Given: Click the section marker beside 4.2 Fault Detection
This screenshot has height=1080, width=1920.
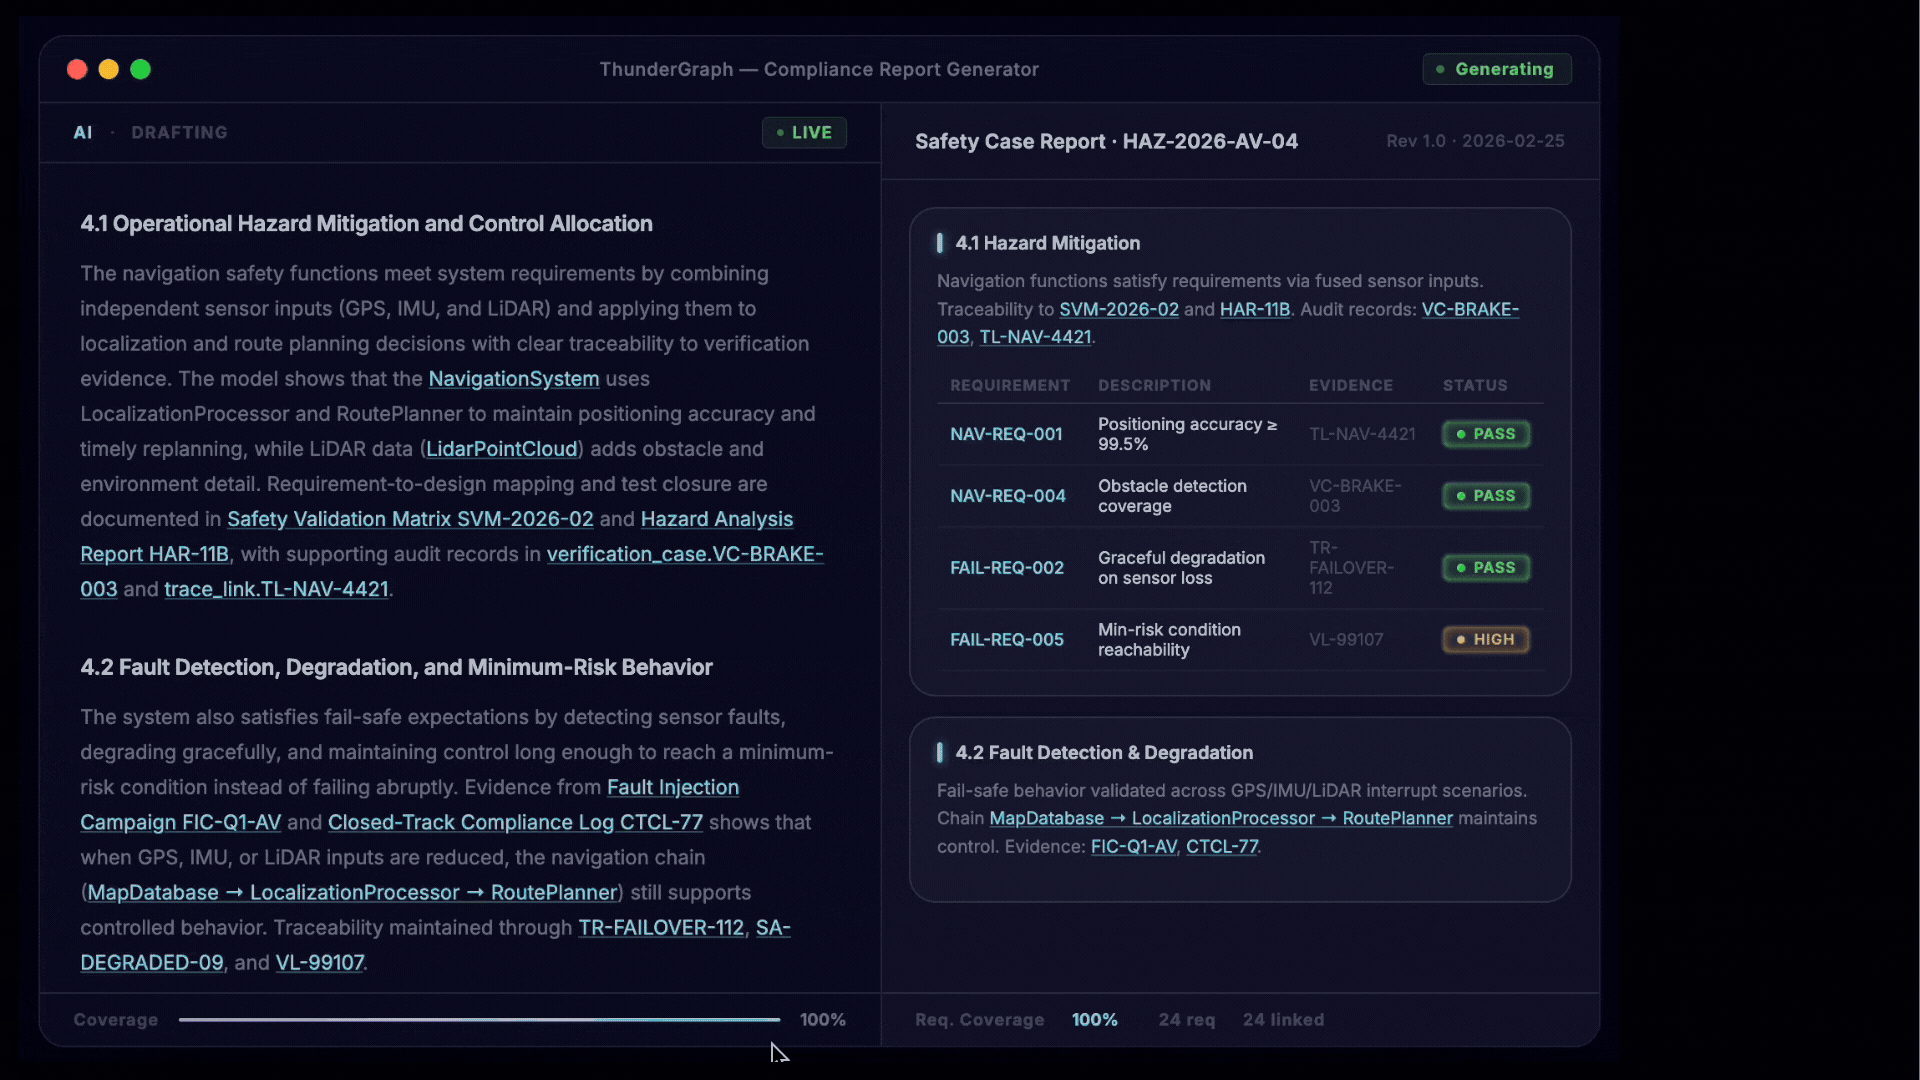Looking at the screenshot, I should [941, 752].
